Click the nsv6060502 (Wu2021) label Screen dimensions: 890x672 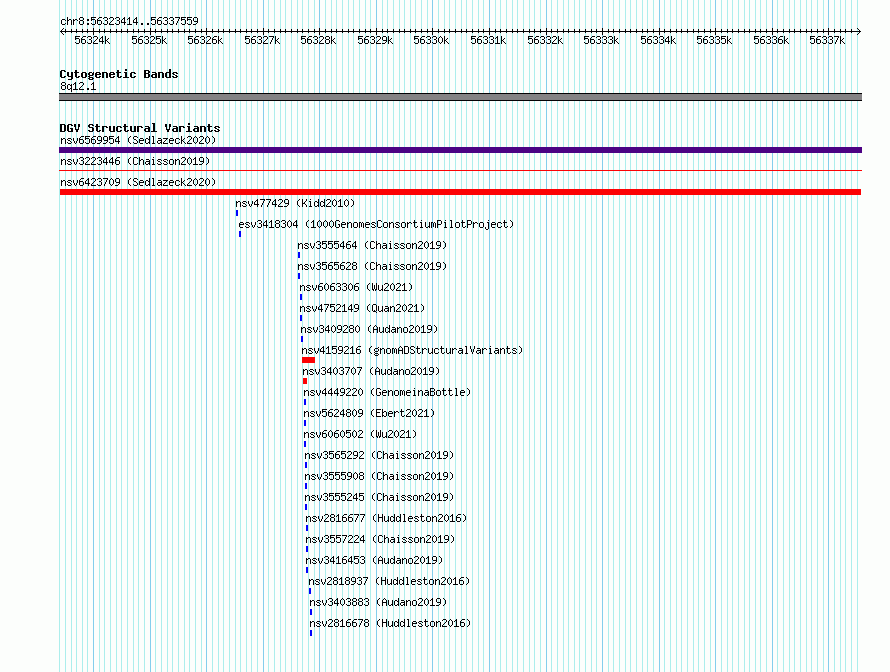(x=360, y=434)
